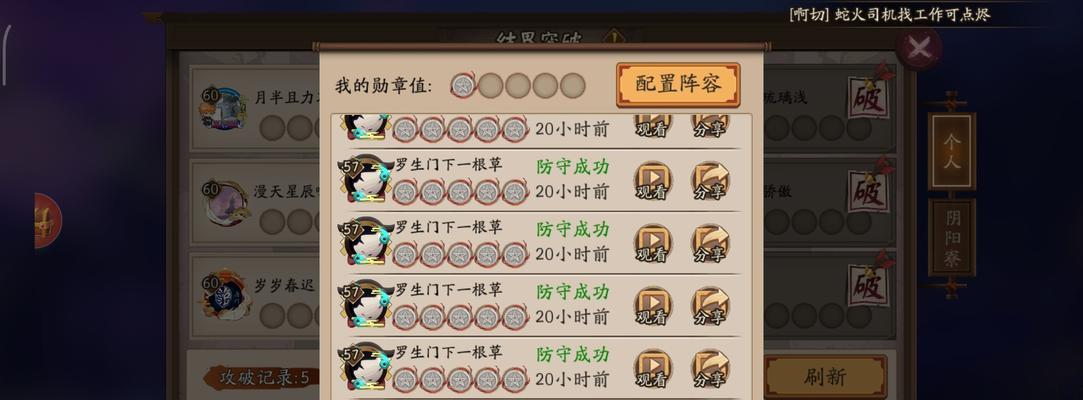Close the 结界突破 window
This screenshot has height=400, width=1083.
click(x=919, y=48)
